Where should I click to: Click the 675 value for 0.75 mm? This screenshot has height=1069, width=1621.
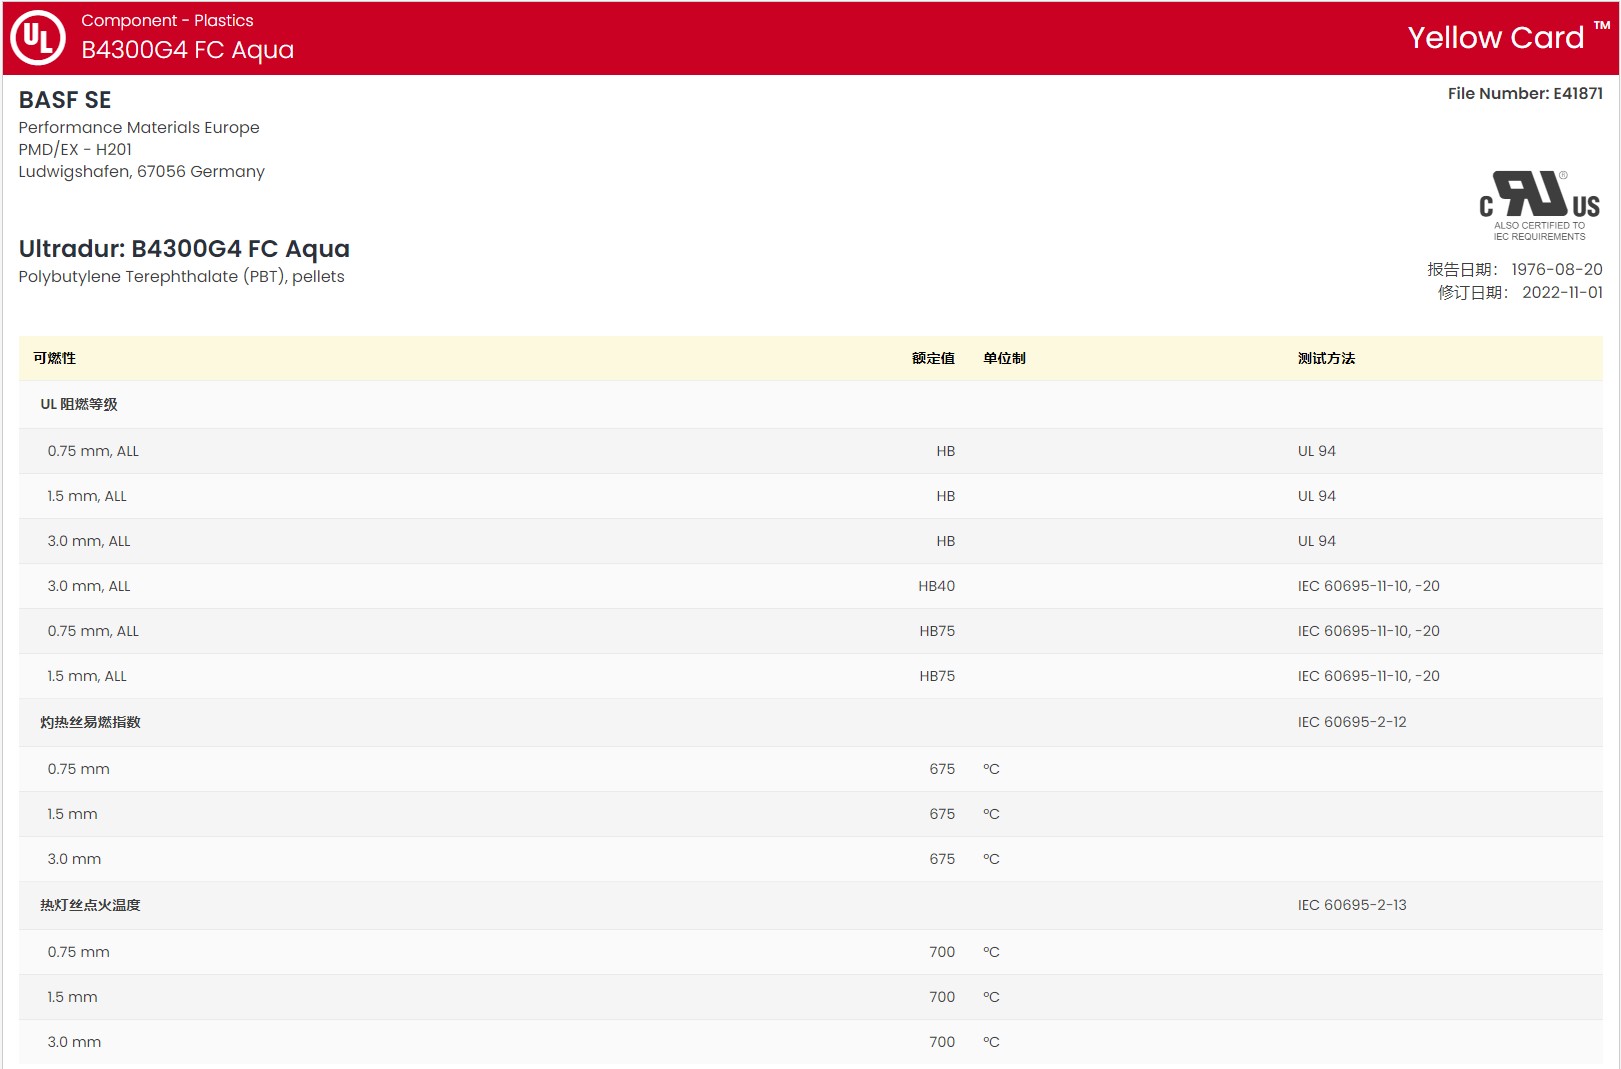tap(942, 769)
